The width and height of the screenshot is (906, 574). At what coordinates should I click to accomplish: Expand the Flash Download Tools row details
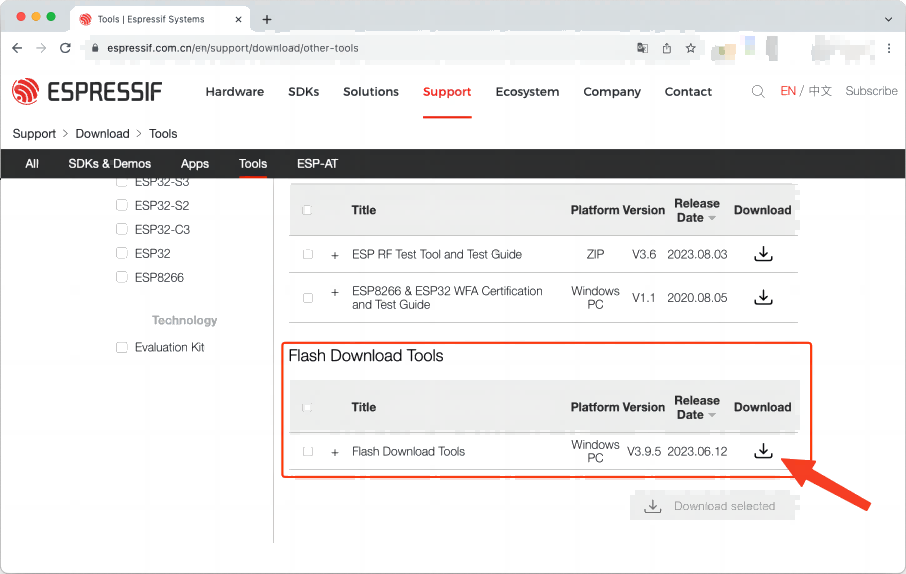[335, 452]
